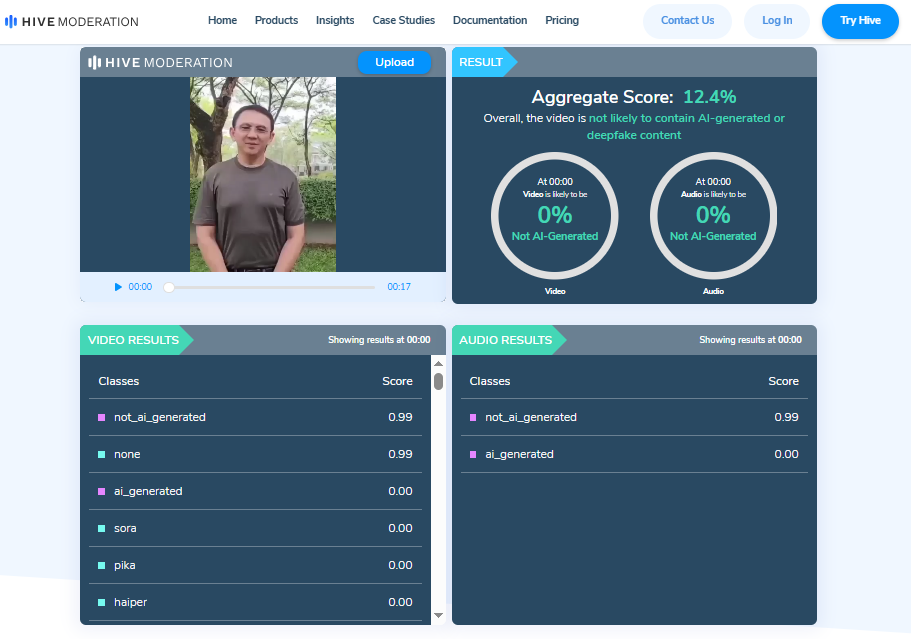Click the cyan square beside pika class

point(102,565)
